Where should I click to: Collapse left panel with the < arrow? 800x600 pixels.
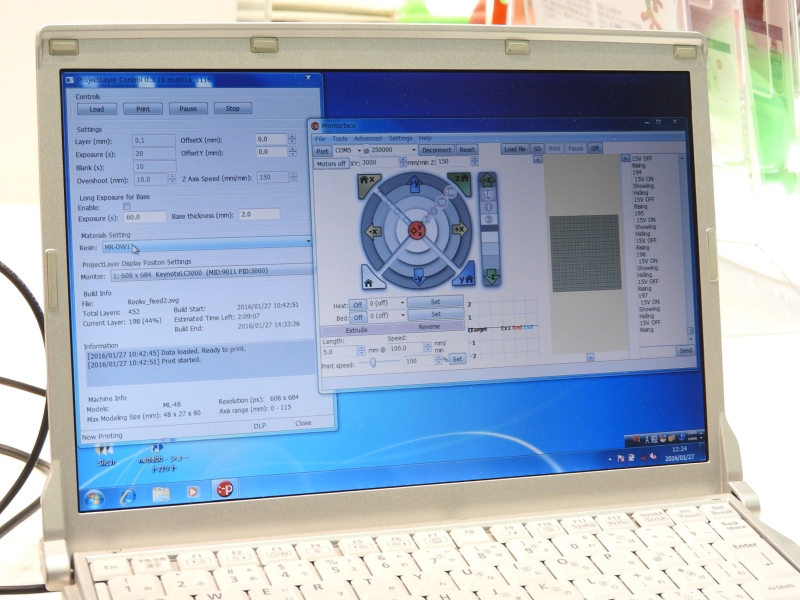[x=537, y=159]
